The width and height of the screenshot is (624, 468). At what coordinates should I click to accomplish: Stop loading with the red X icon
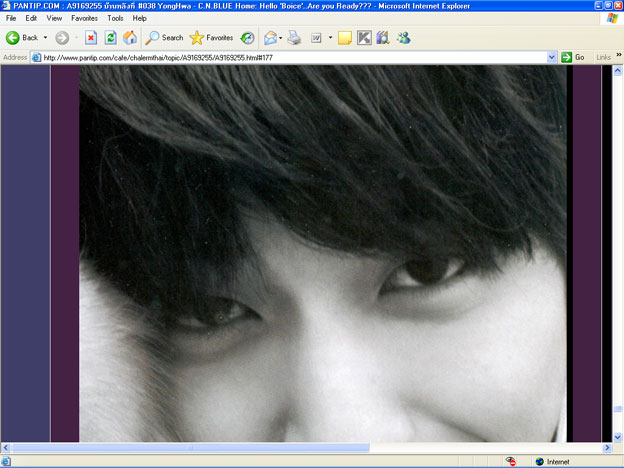click(91, 38)
